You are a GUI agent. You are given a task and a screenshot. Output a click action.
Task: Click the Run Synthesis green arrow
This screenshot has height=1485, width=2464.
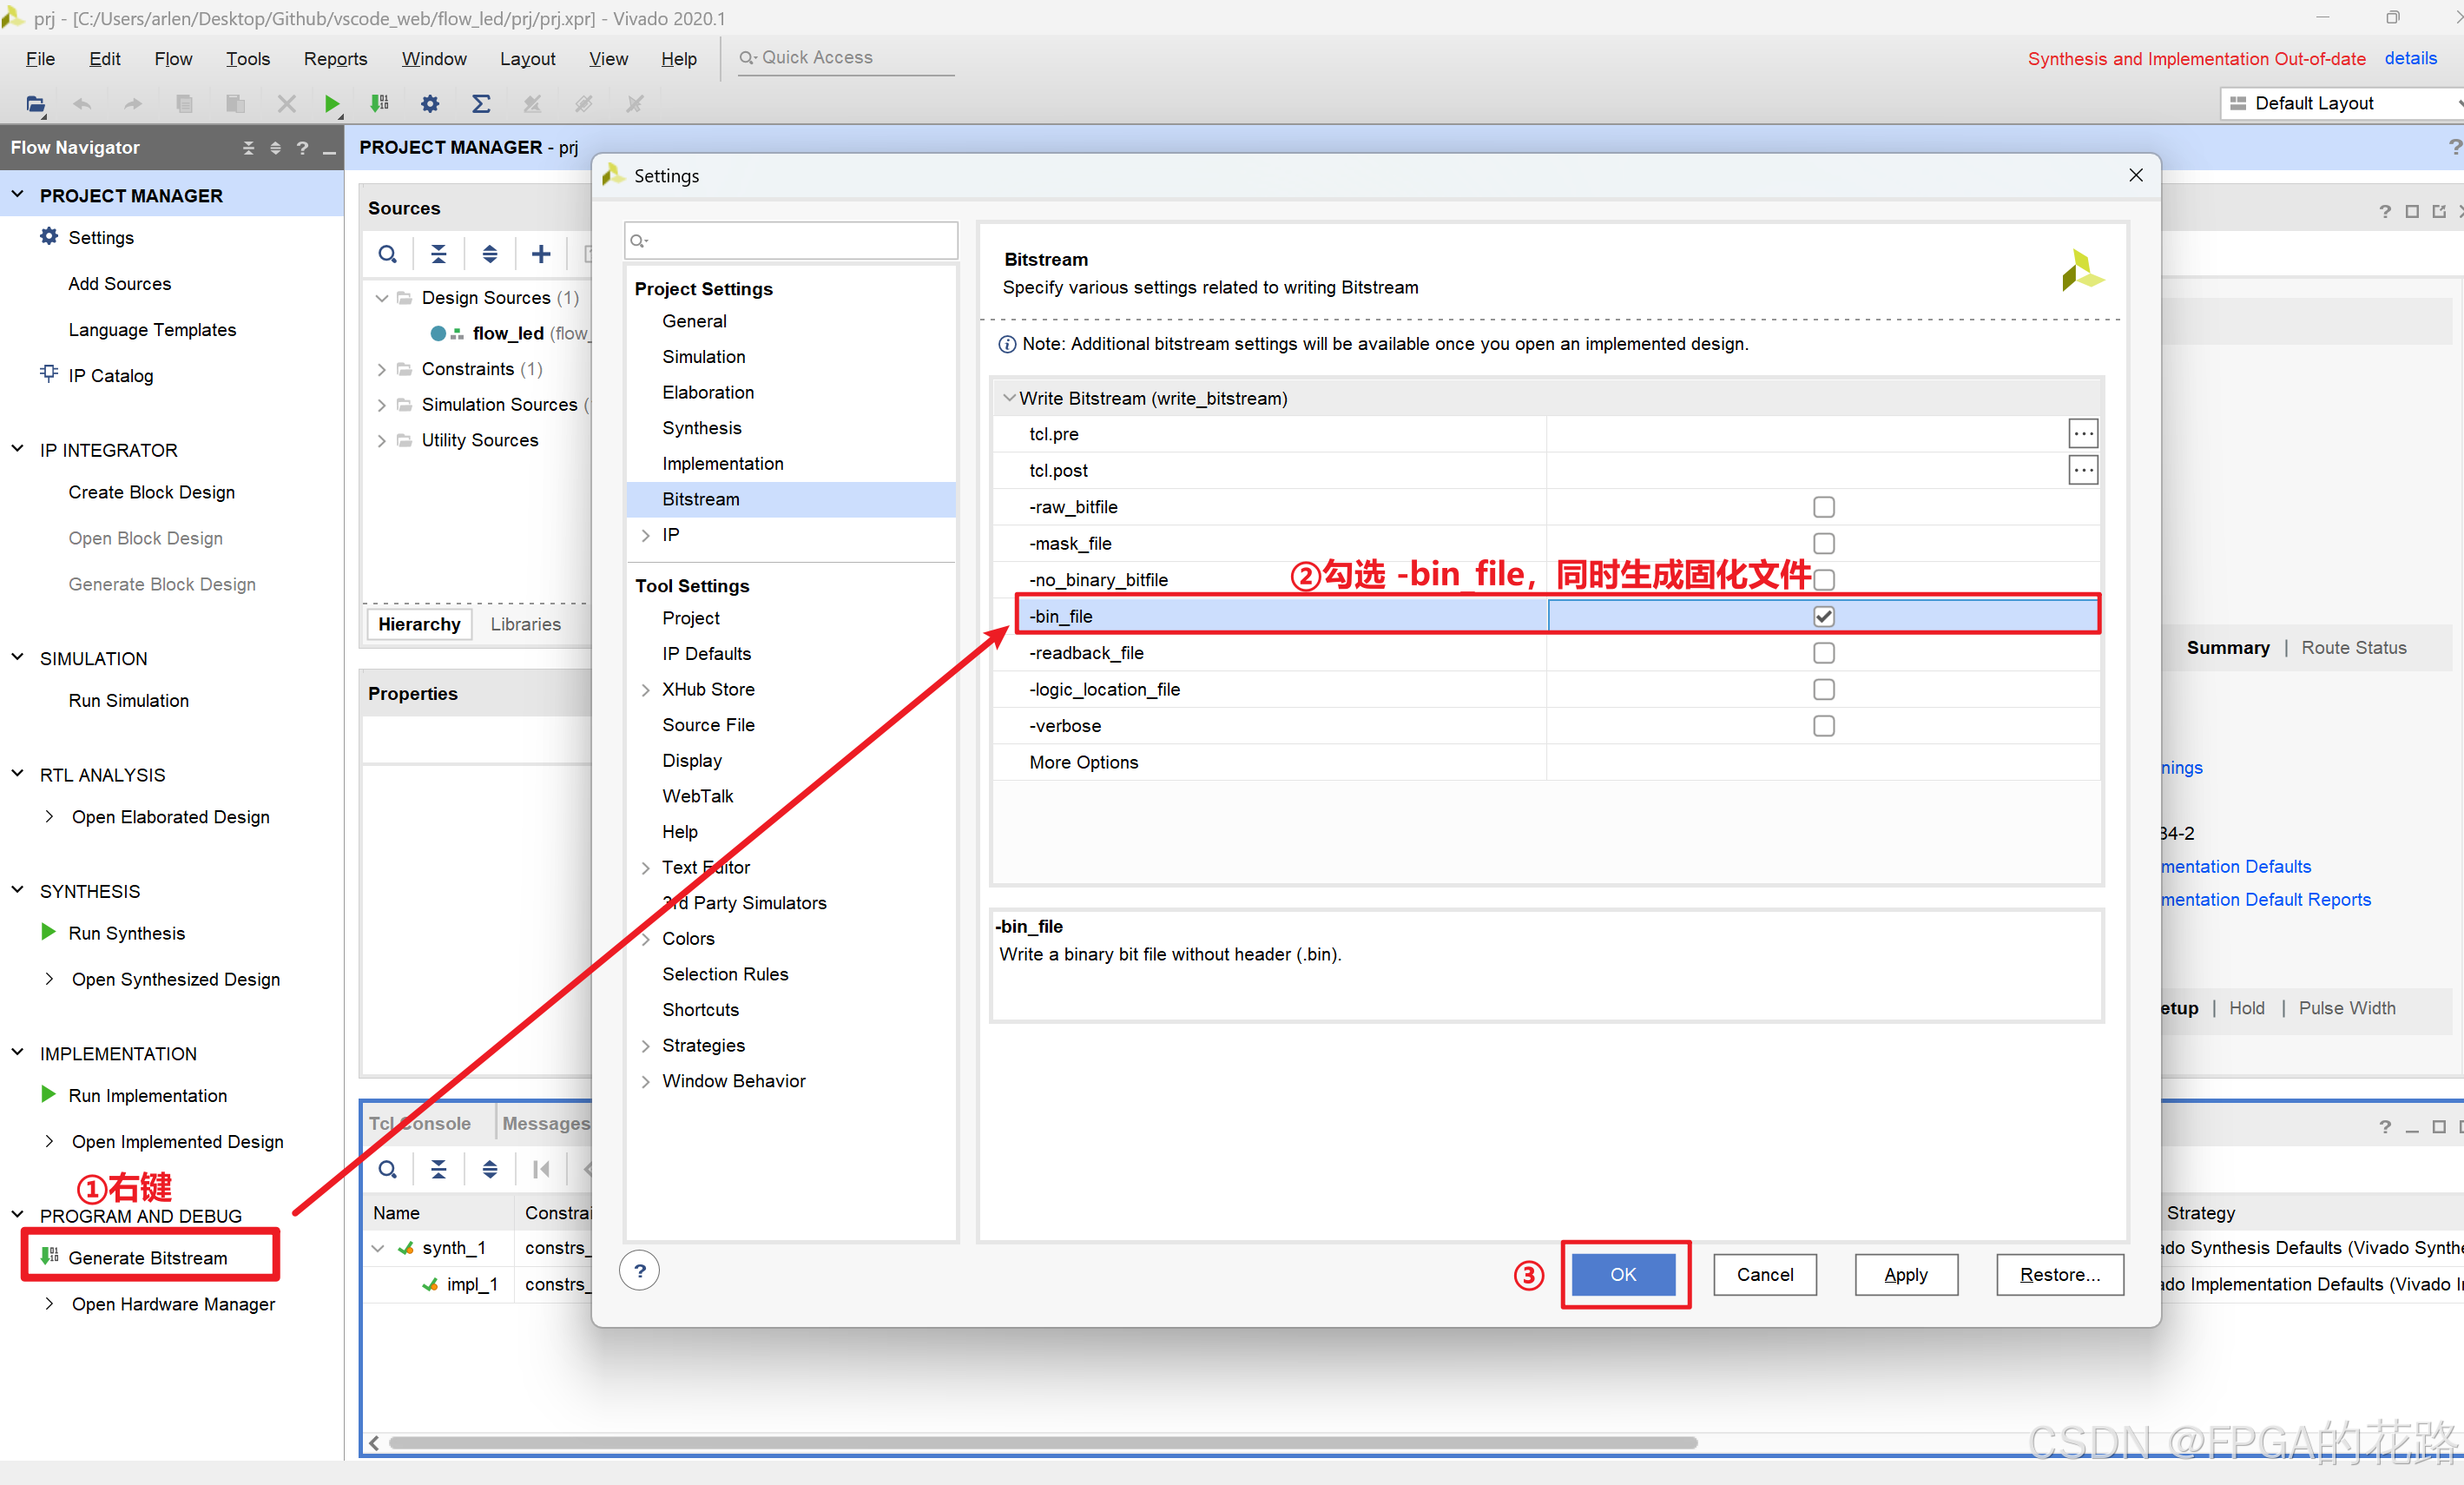pyautogui.click(x=48, y=932)
